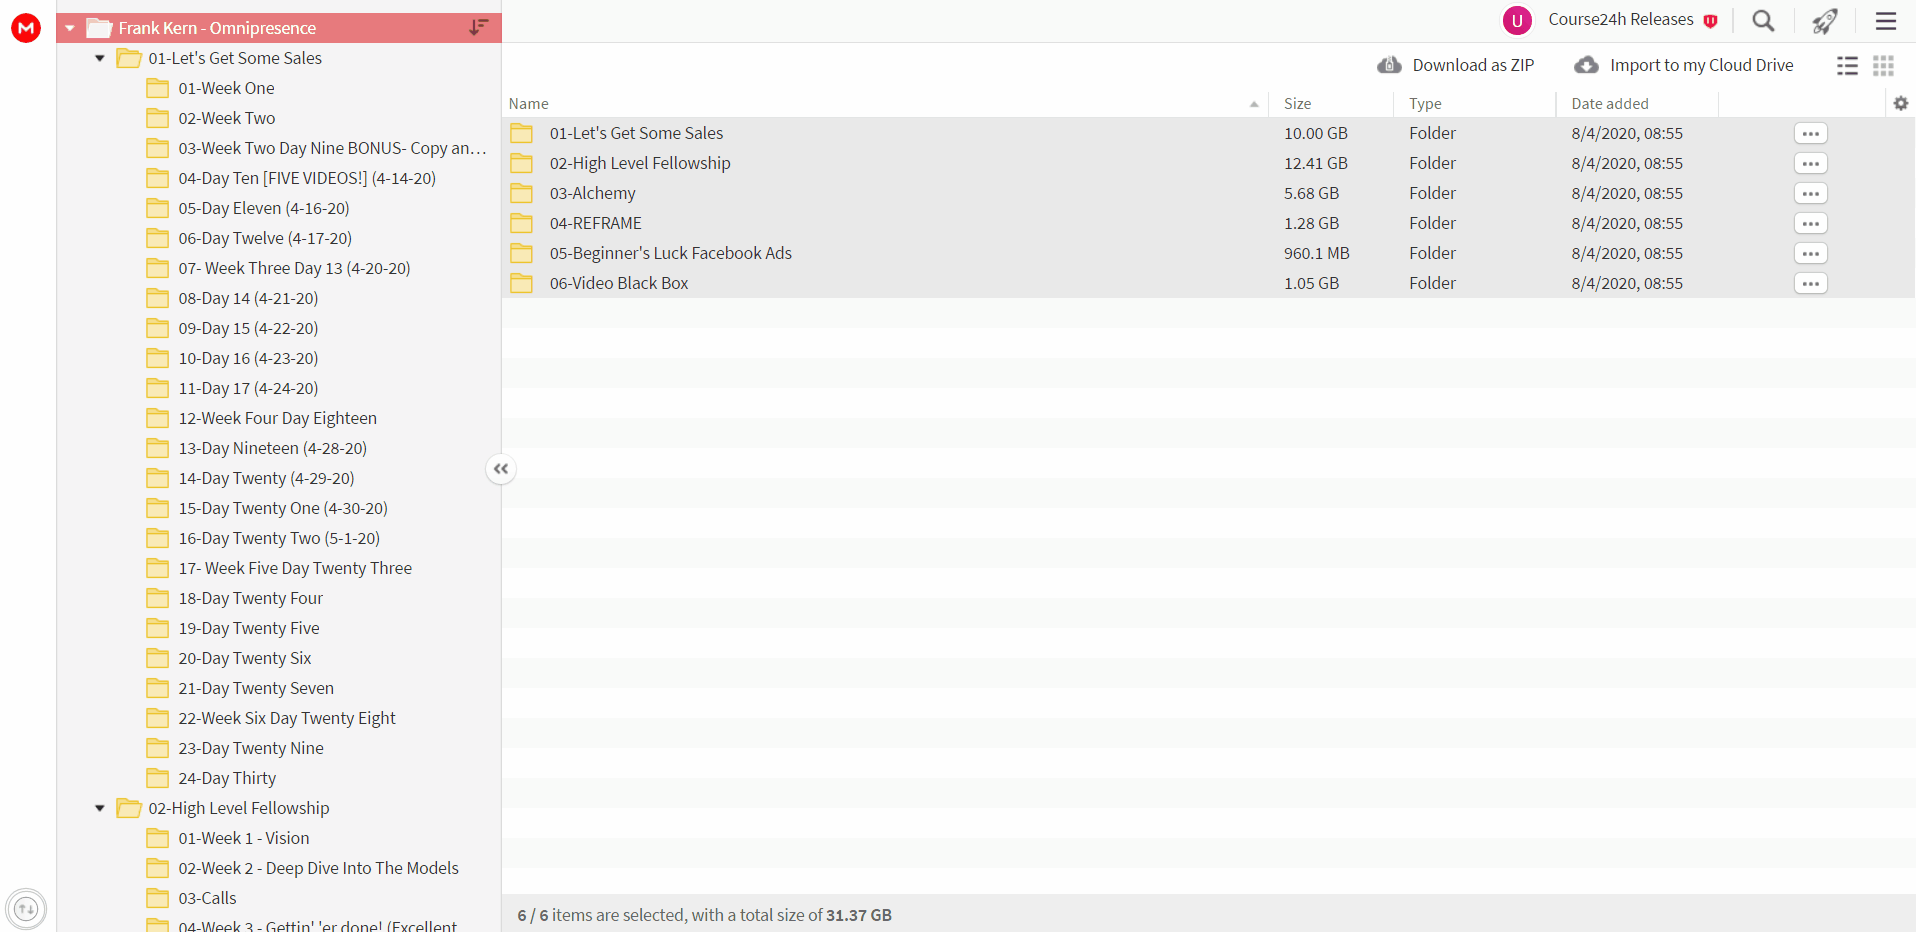
Task: Select 10-Day 16 (4-23-20)
Action: (248, 358)
